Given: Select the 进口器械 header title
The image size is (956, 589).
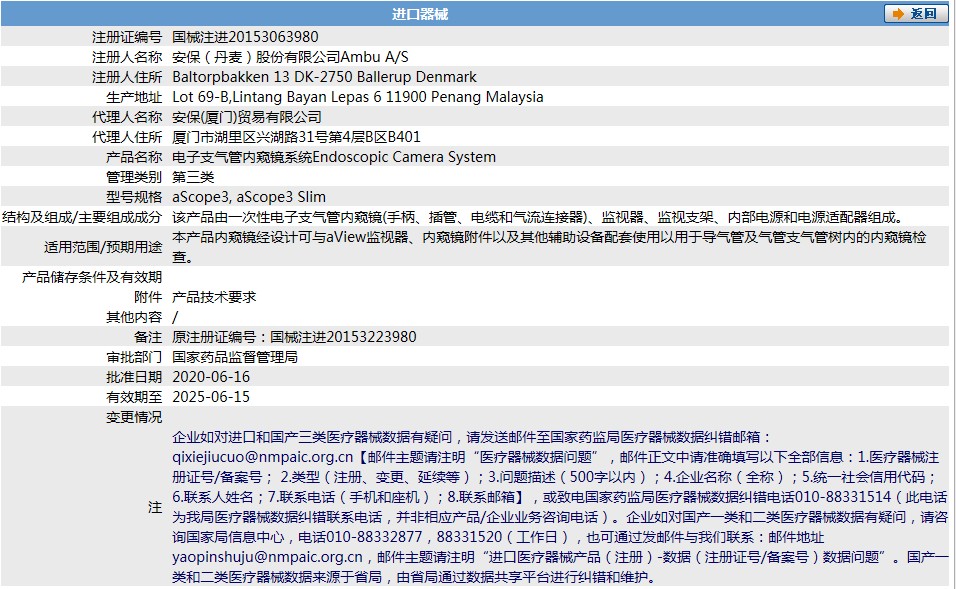Looking at the screenshot, I should (x=420, y=14).
